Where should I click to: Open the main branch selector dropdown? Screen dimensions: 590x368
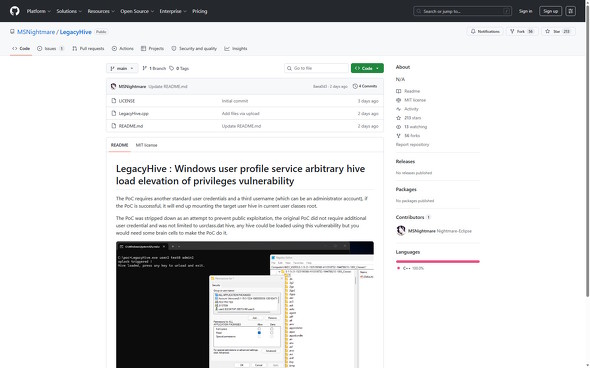(122, 68)
